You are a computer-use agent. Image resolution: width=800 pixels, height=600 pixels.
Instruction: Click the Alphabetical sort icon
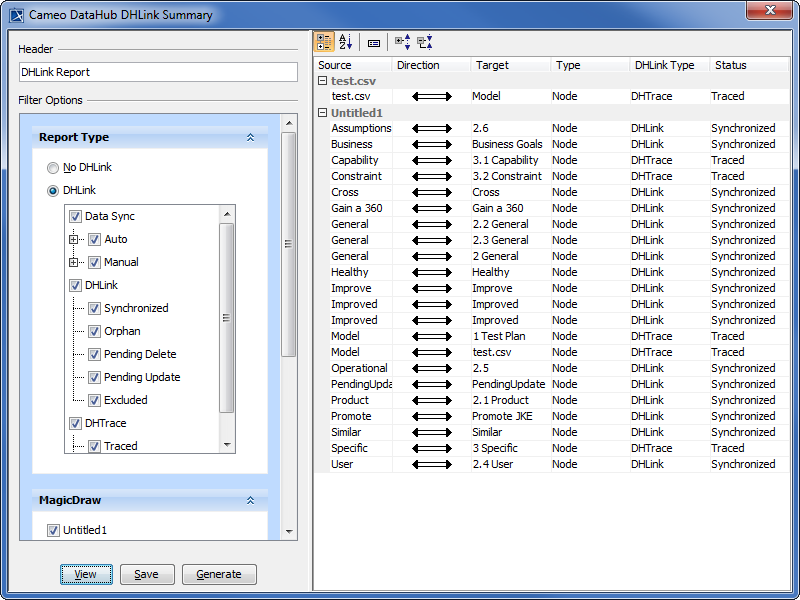pyautogui.click(x=346, y=42)
